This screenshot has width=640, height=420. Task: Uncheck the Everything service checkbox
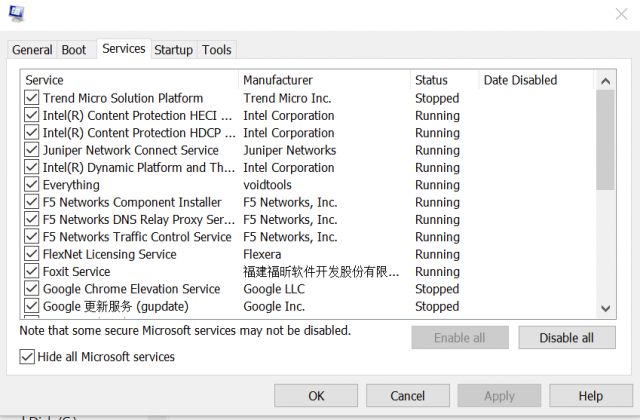click(x=31, y=185)
